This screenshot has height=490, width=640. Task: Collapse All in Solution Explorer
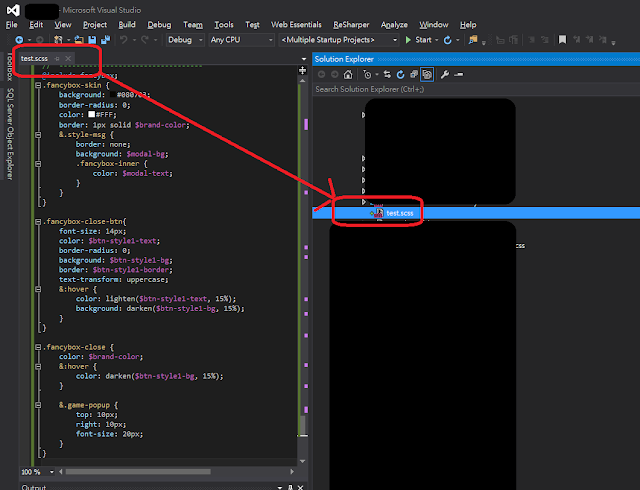414,74
